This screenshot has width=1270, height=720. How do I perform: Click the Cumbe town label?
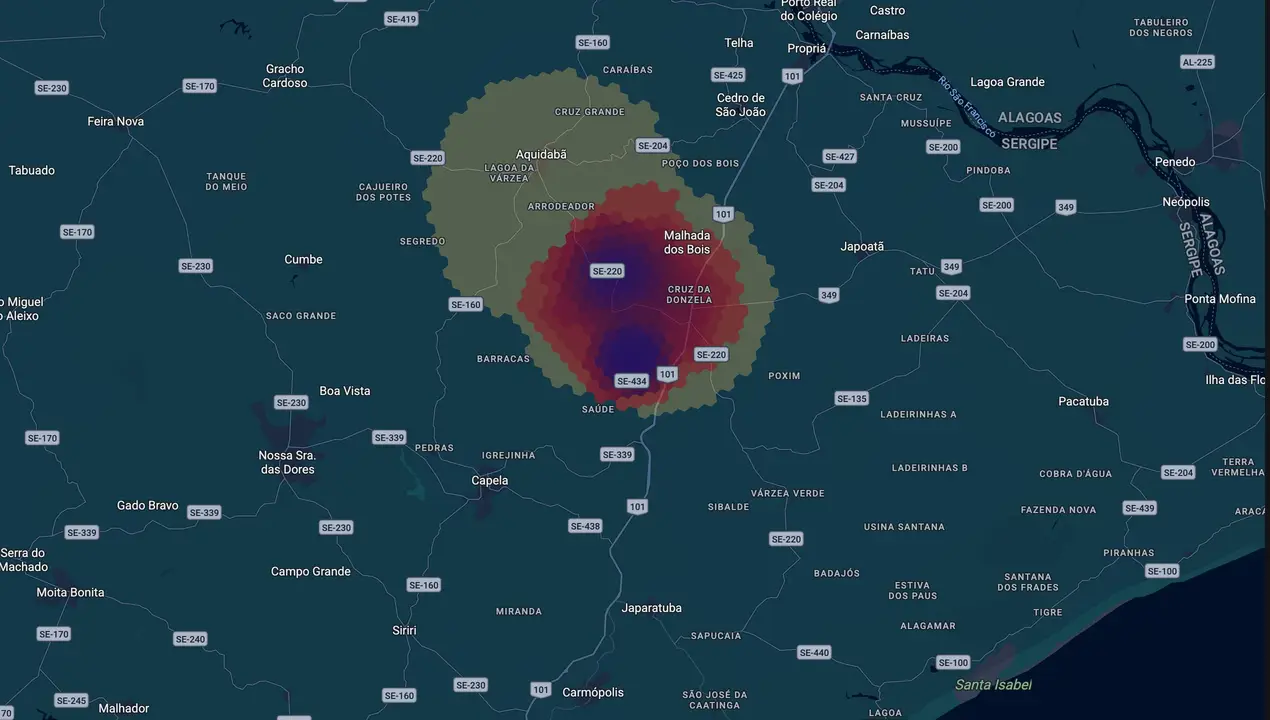pyautogui.click(x=303, y=260)
